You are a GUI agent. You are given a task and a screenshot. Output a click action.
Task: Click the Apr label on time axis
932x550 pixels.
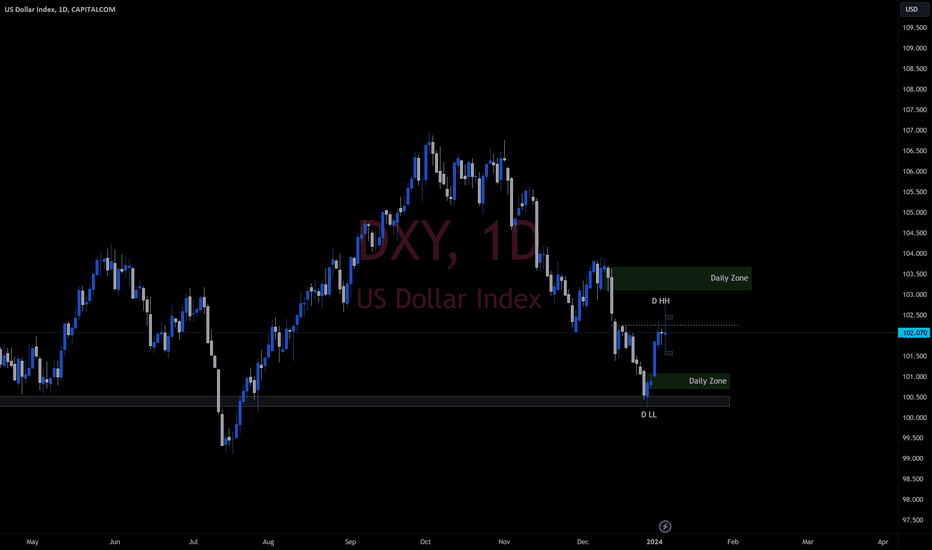click(x=883, y=542)
